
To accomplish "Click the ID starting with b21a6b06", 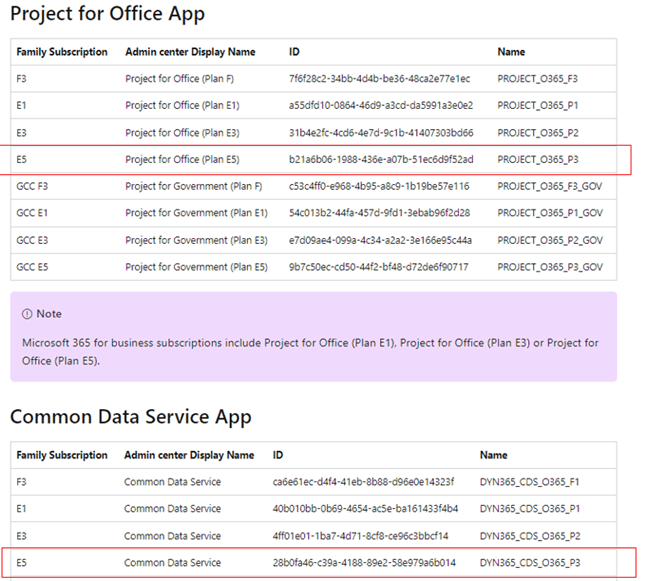I will [x=381, y=159].
